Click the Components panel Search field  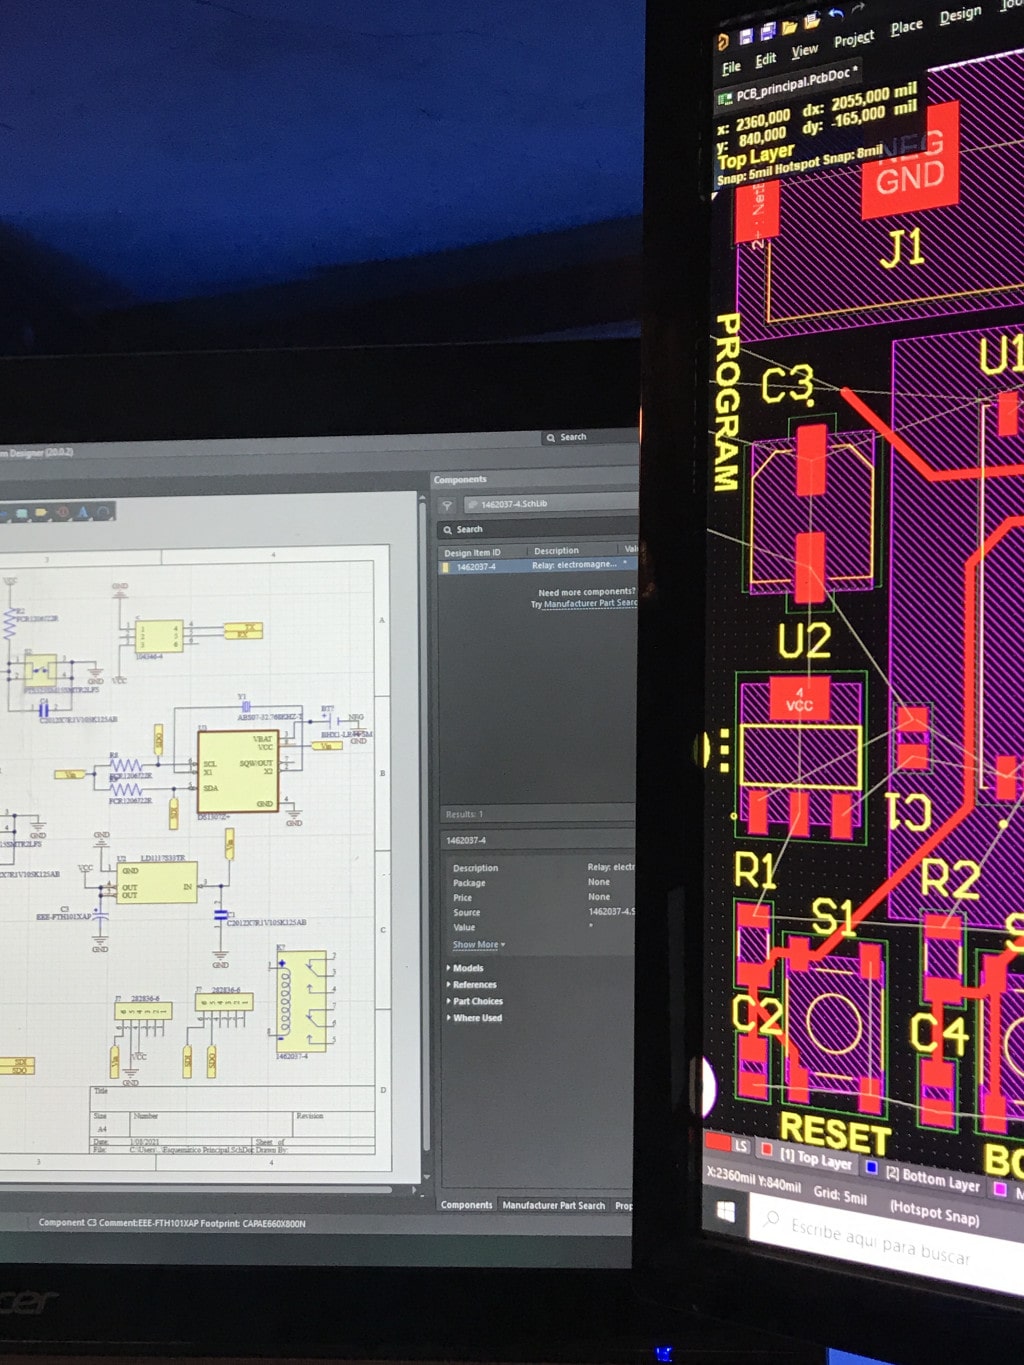coord(540,529)
